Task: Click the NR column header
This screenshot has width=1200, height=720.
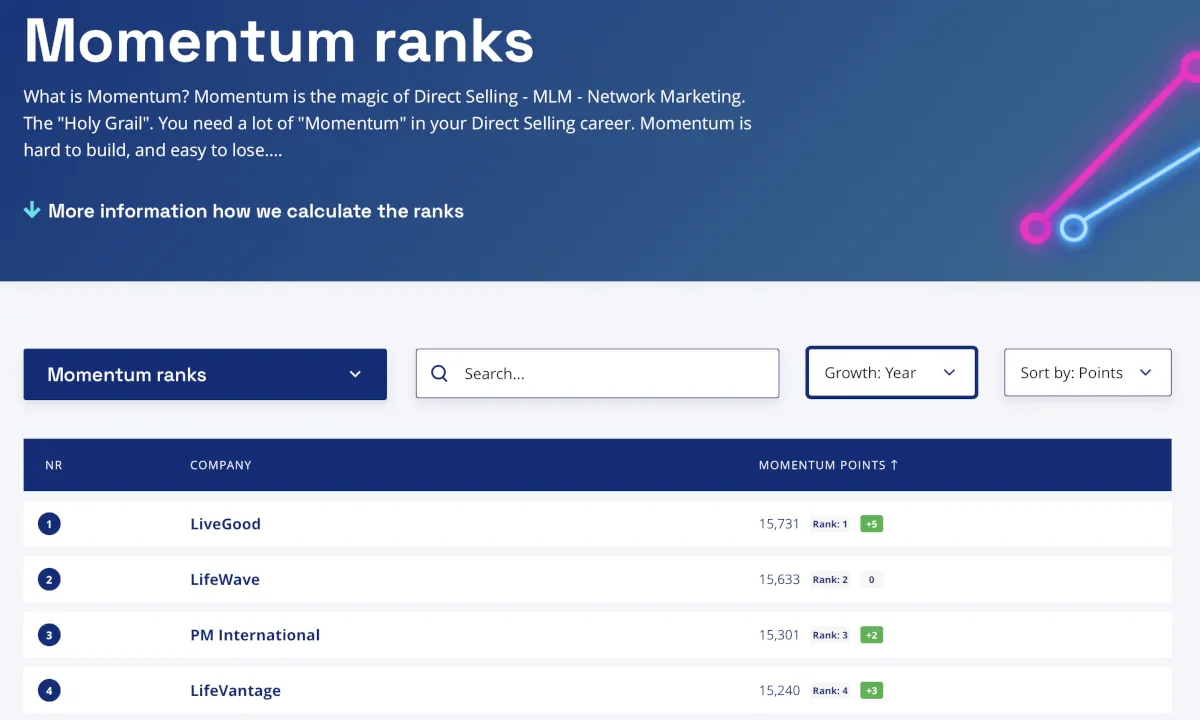Action: [54, 465]
